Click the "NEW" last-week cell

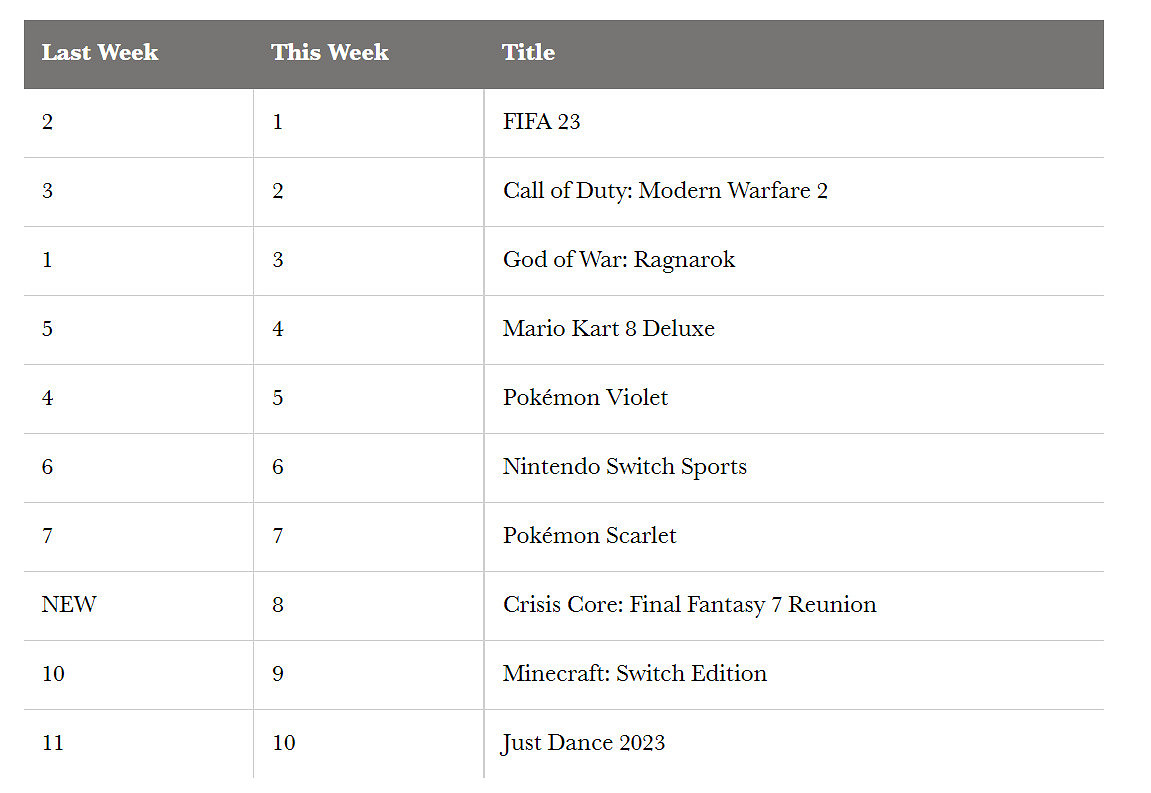point(69,605)
